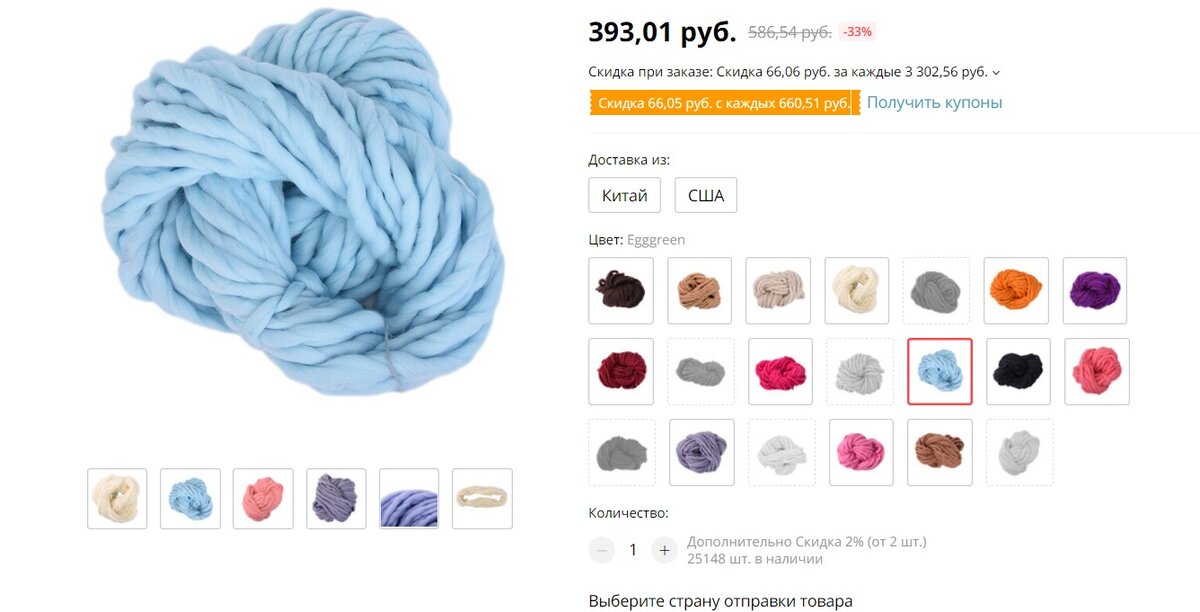Select the highlighted light blue yarn swatch
This screenshot has height=612, width=1200.
point(940,371)
